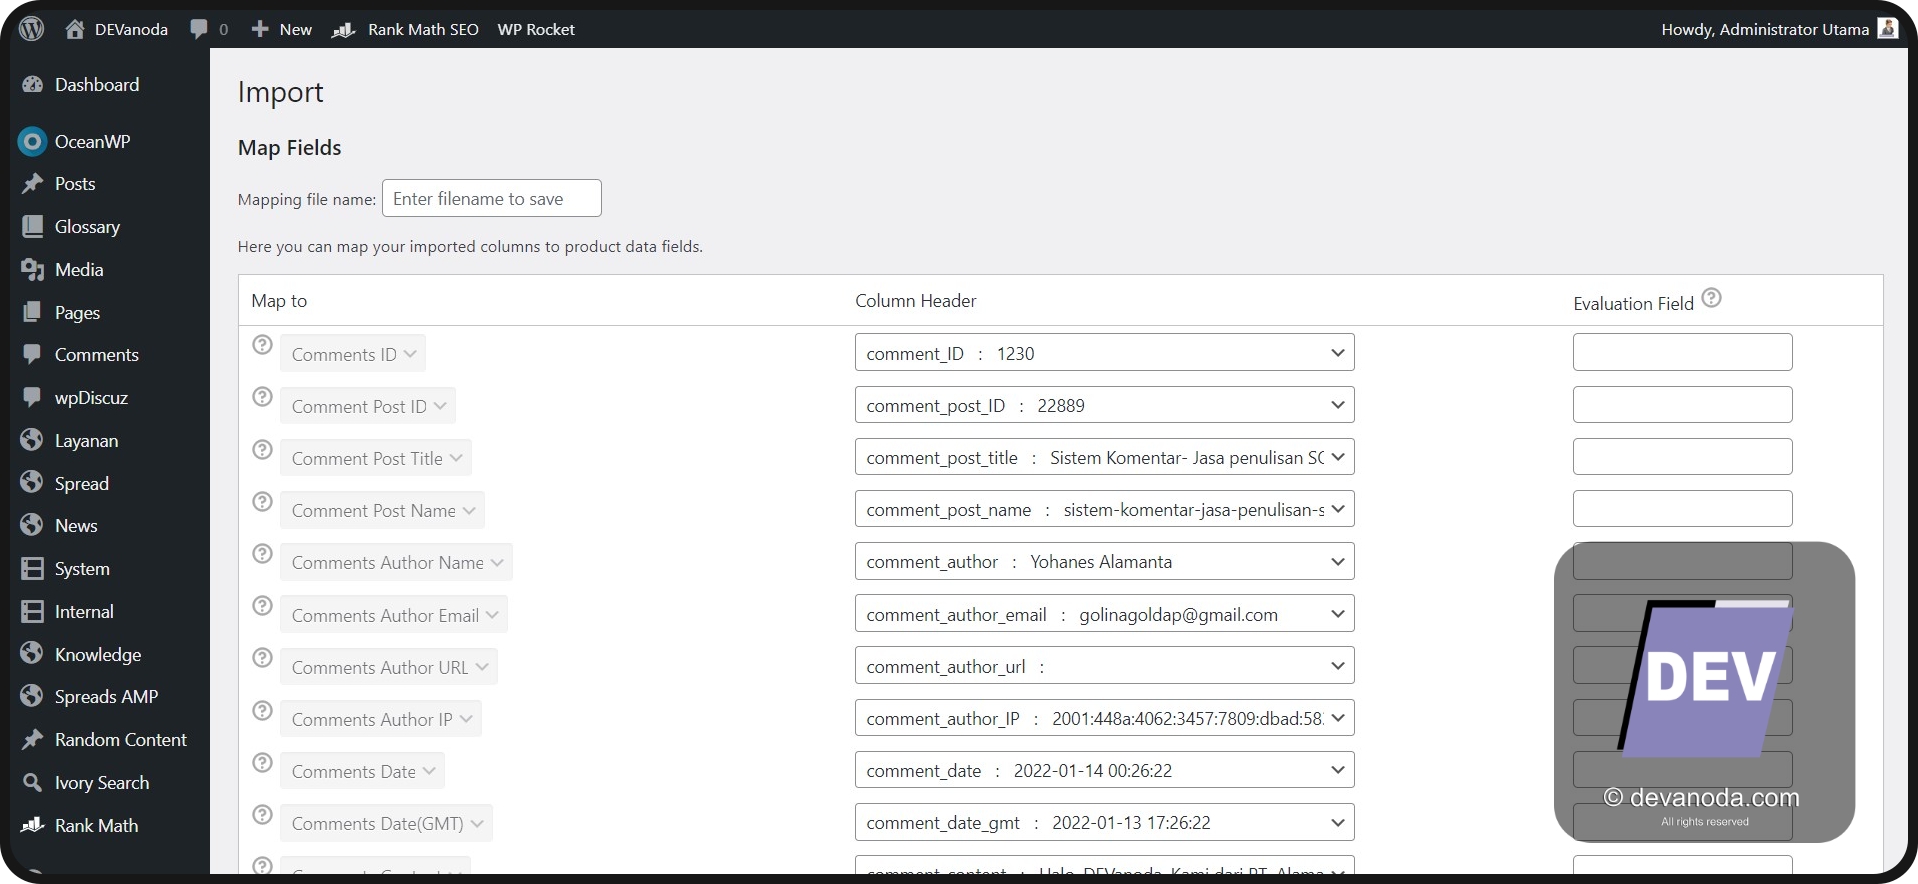Click the Rank Math SEO chart icon

pyautogui.click(x=344, y=30)
